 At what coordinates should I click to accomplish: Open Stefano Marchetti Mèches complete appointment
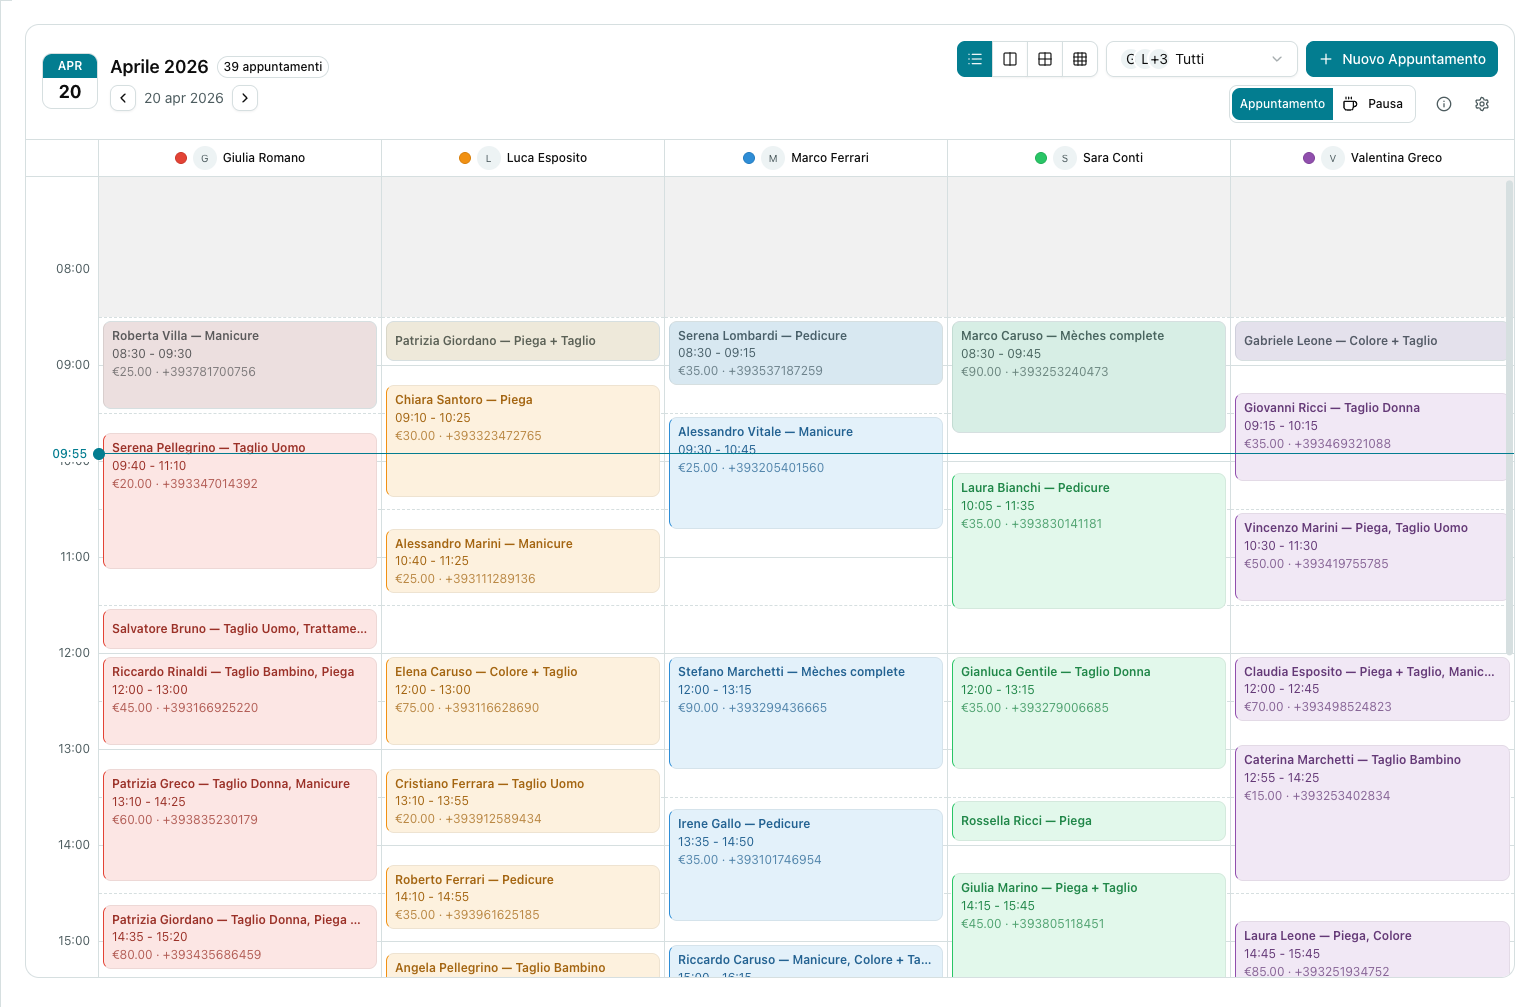[x=806, y=713]
